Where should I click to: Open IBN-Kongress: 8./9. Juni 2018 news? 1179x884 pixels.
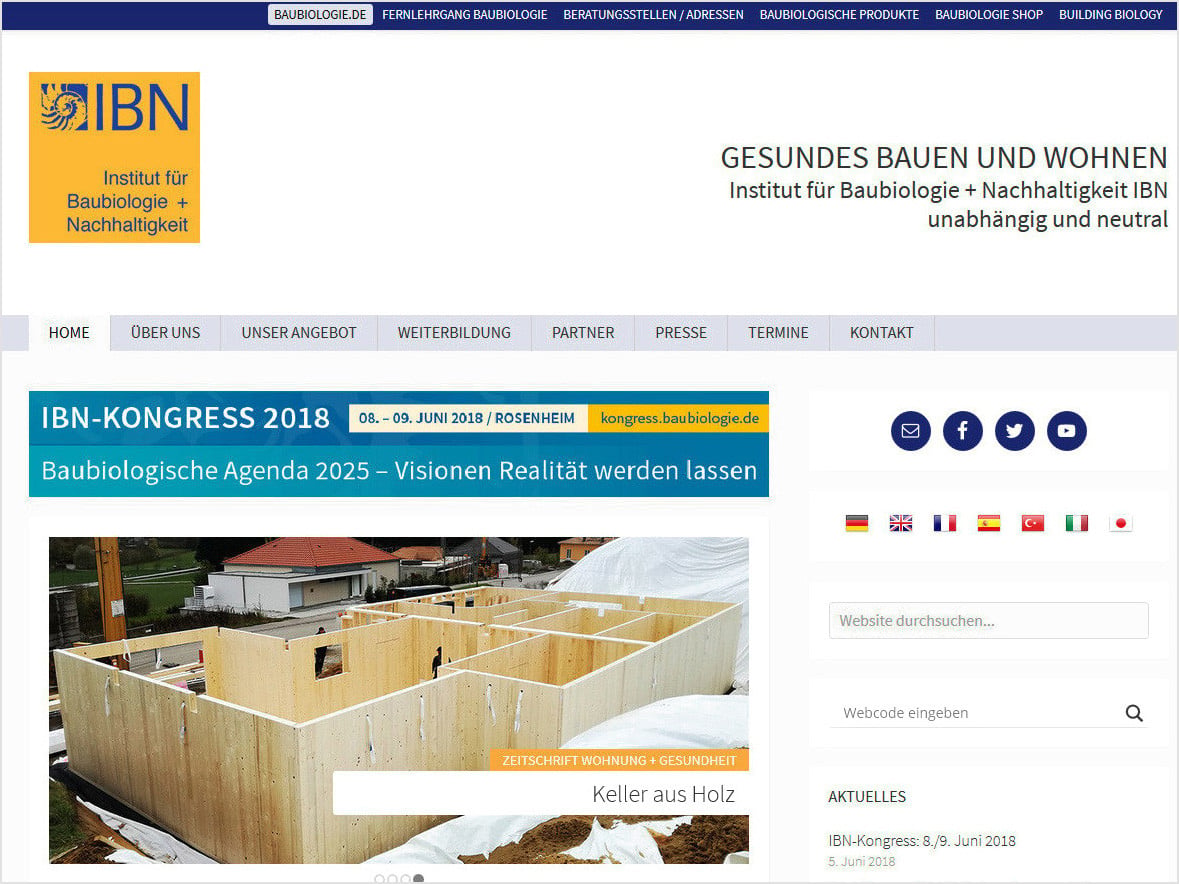click(922, 840)
